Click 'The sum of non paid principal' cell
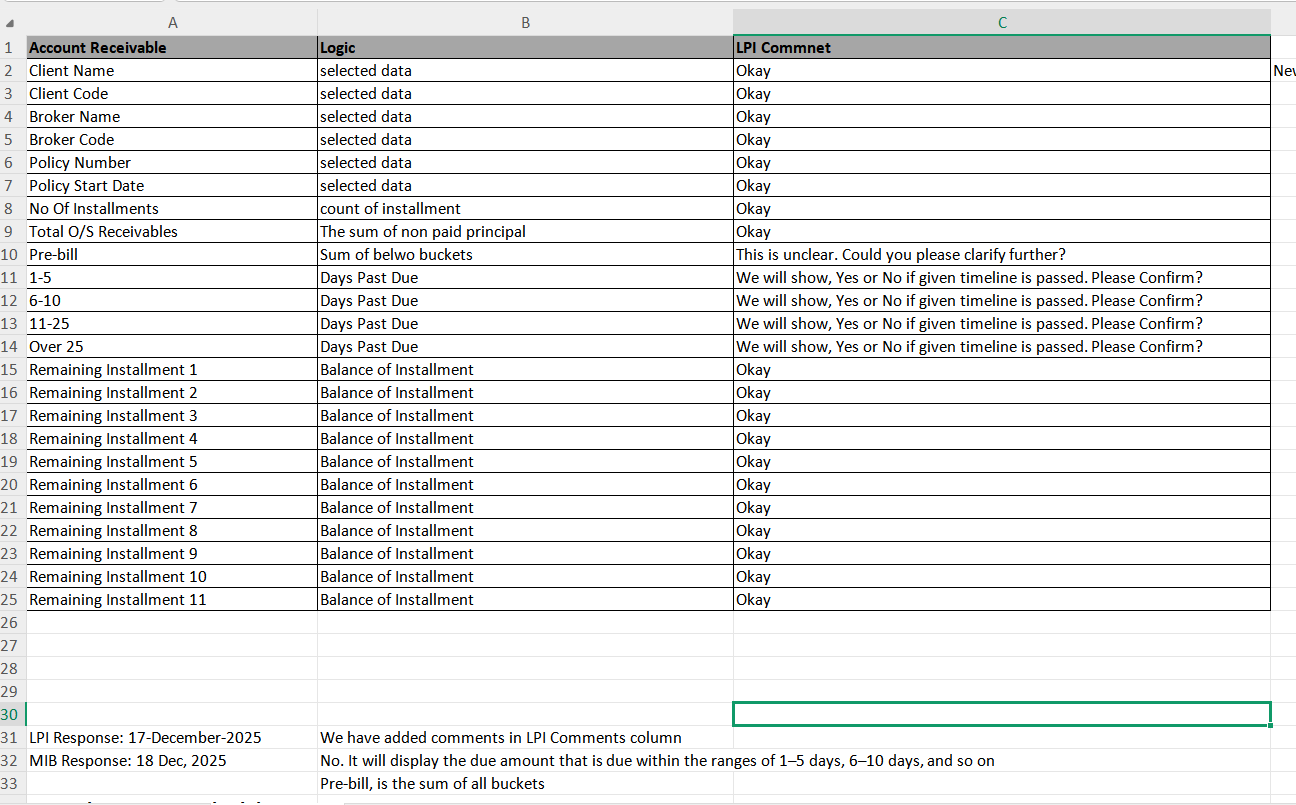Image resolution: width=1296 pixels, height=805 pixels. click(422, 232)
